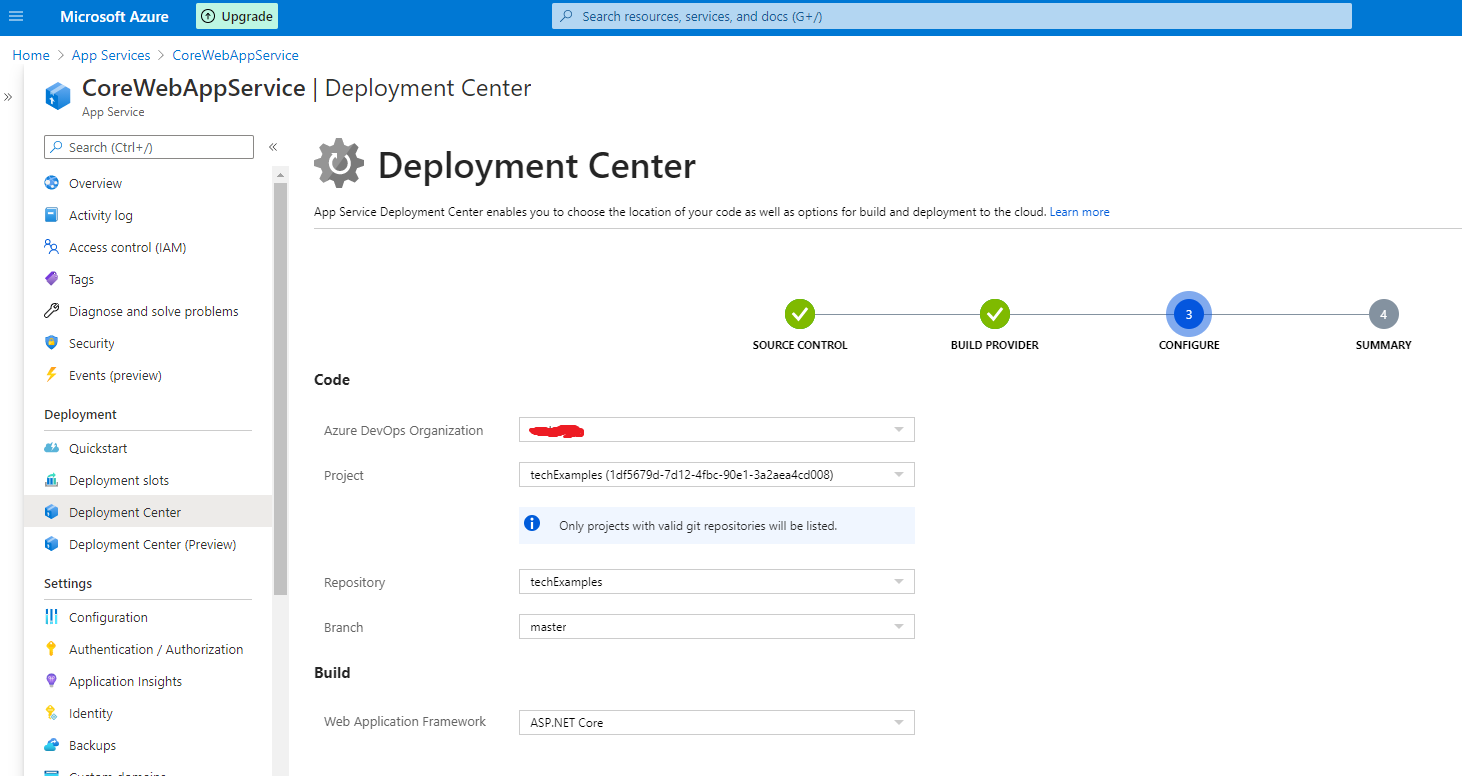Click the Identity key icon
Image resolution: width=1462 pixels, height=776 pixels.
click(52, 713)
